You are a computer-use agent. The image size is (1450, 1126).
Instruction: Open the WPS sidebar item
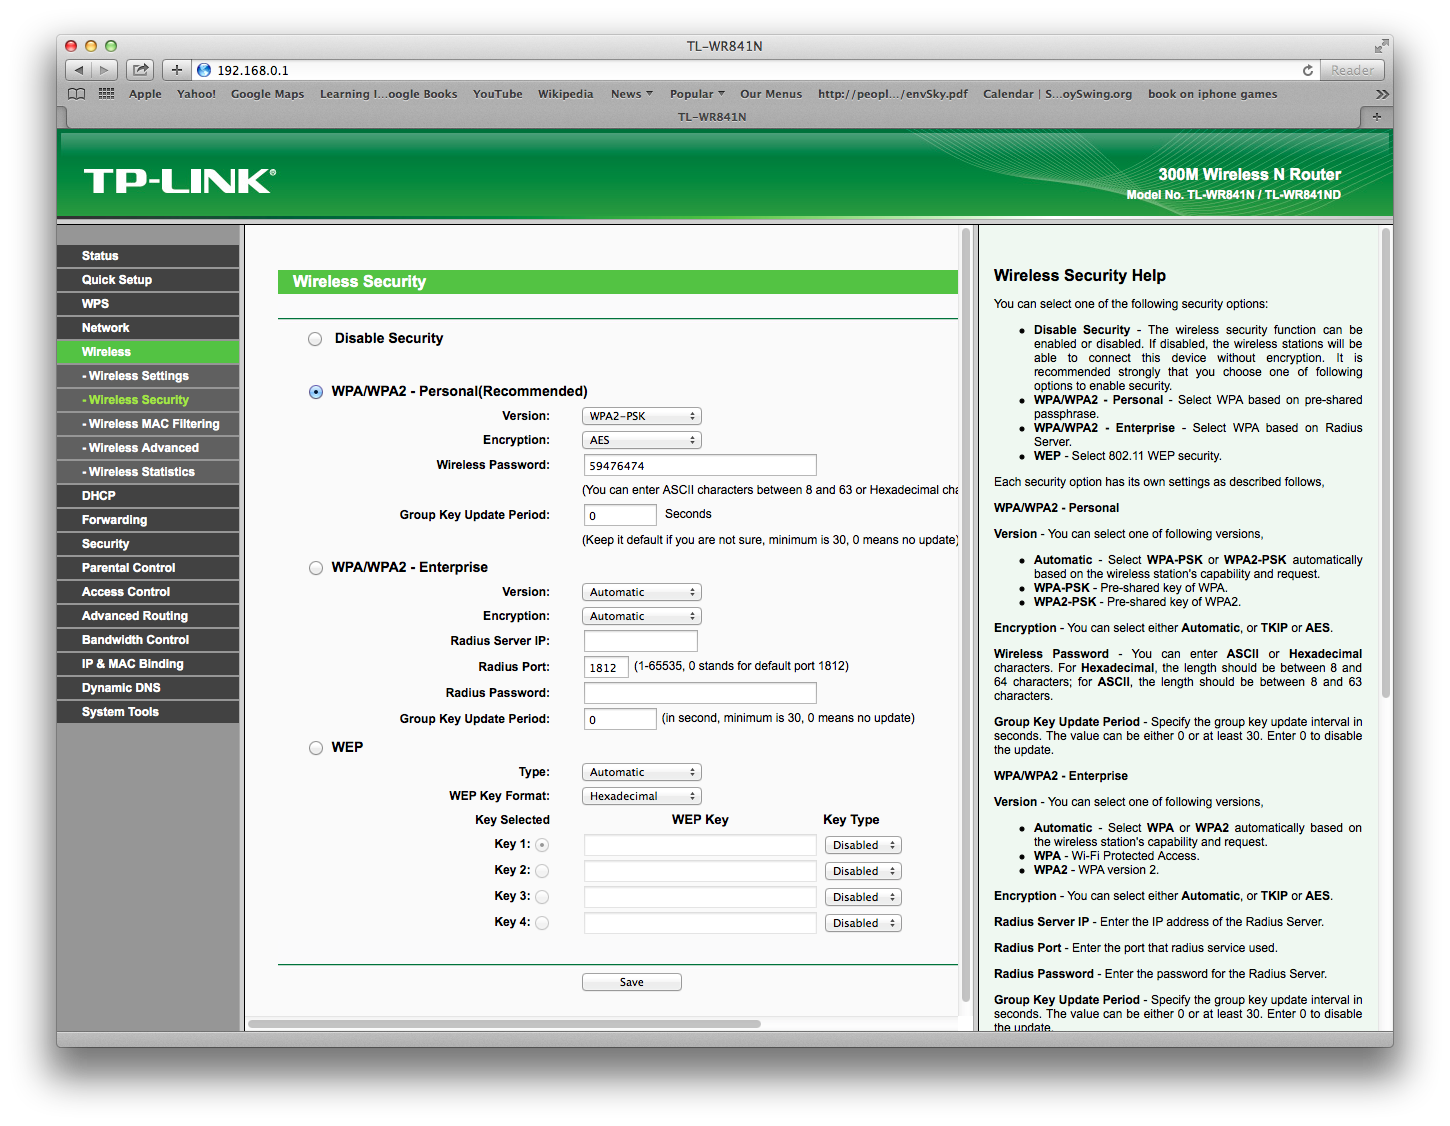pos(148,304)
